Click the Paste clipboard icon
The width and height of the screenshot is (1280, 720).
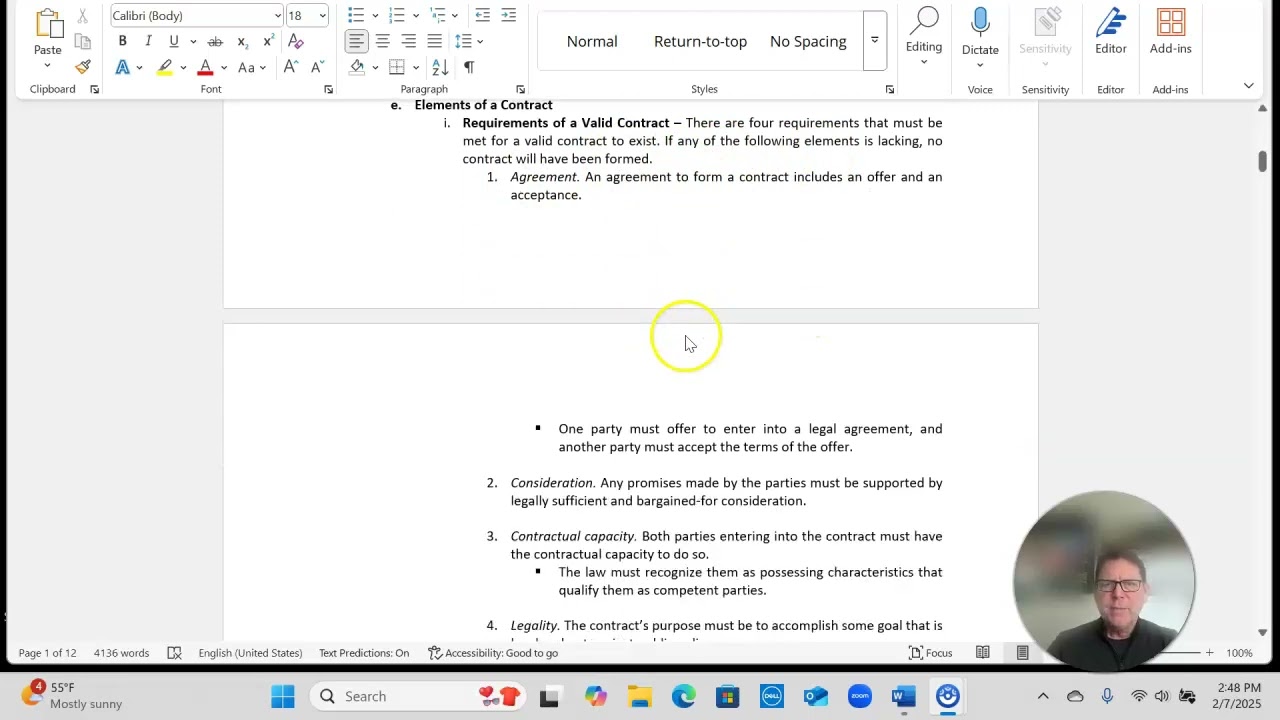47,24
